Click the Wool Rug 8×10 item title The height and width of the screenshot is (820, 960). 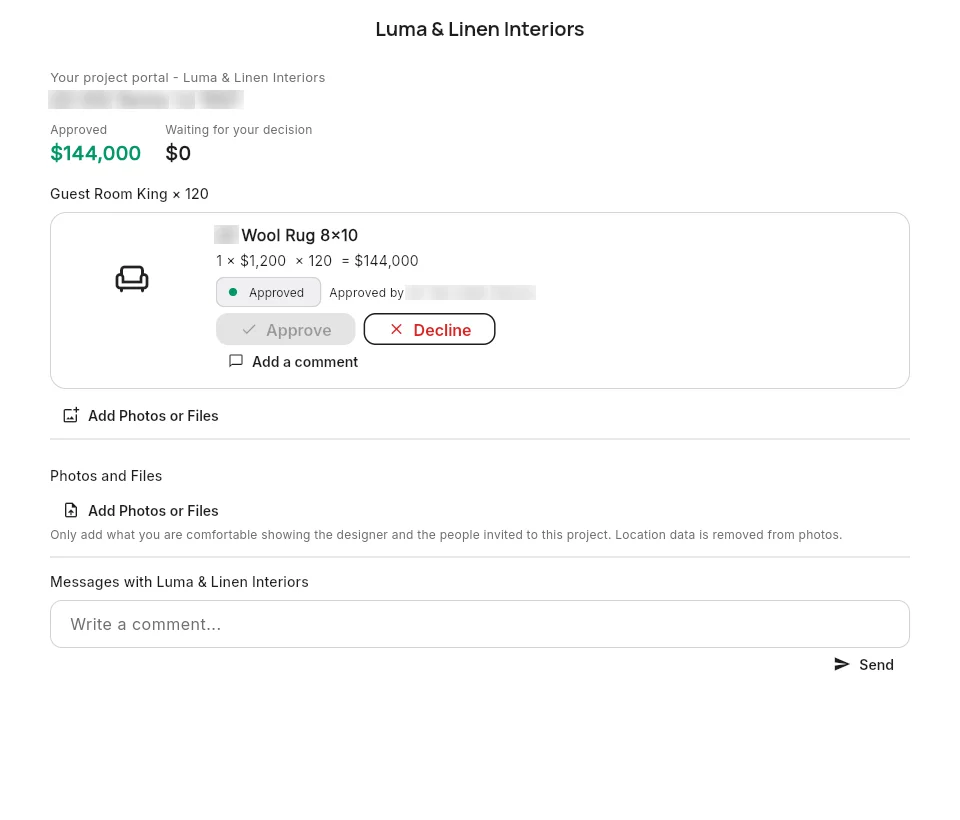[x=299, y=235]
